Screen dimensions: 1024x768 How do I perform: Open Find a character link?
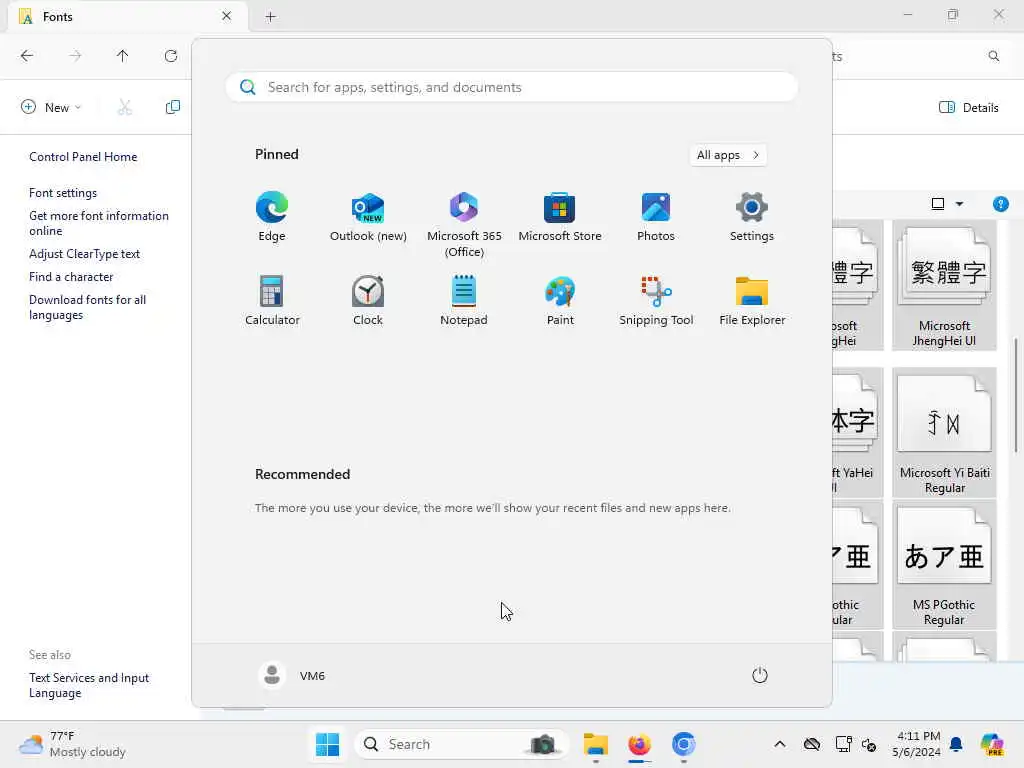click(71, 276)
